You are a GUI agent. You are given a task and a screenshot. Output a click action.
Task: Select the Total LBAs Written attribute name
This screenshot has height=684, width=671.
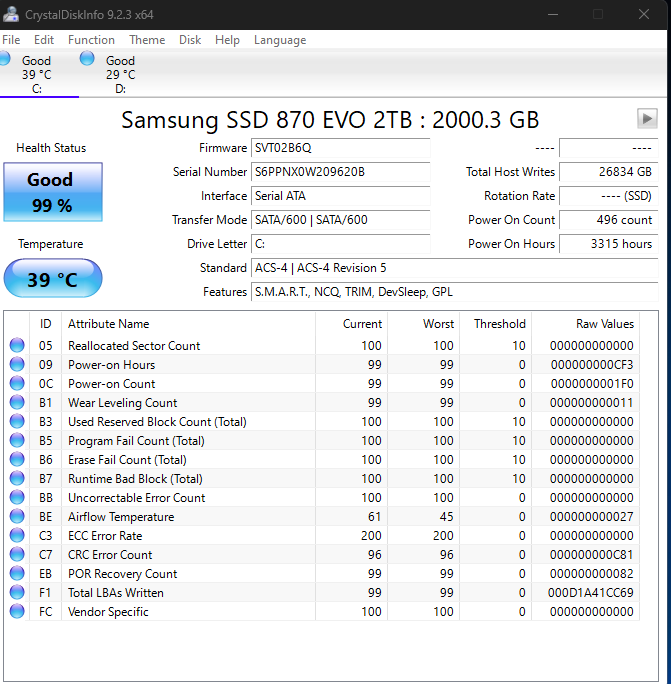(116, 592)
